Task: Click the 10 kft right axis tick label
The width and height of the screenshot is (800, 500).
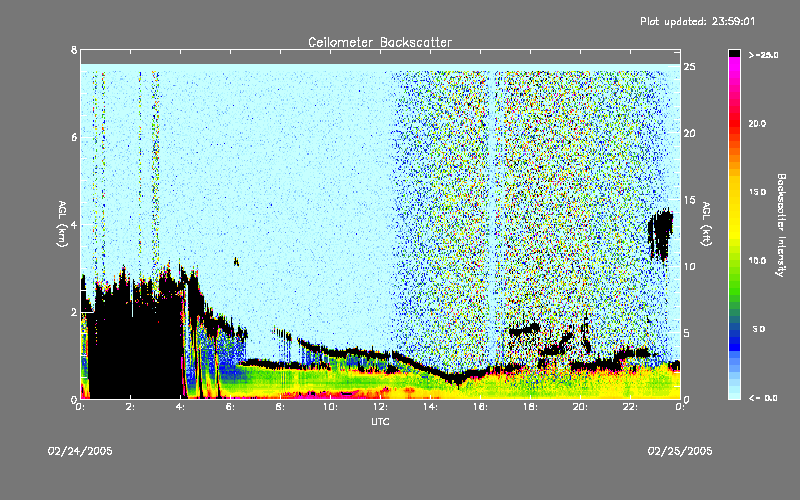Action: [x=690, y=266]
